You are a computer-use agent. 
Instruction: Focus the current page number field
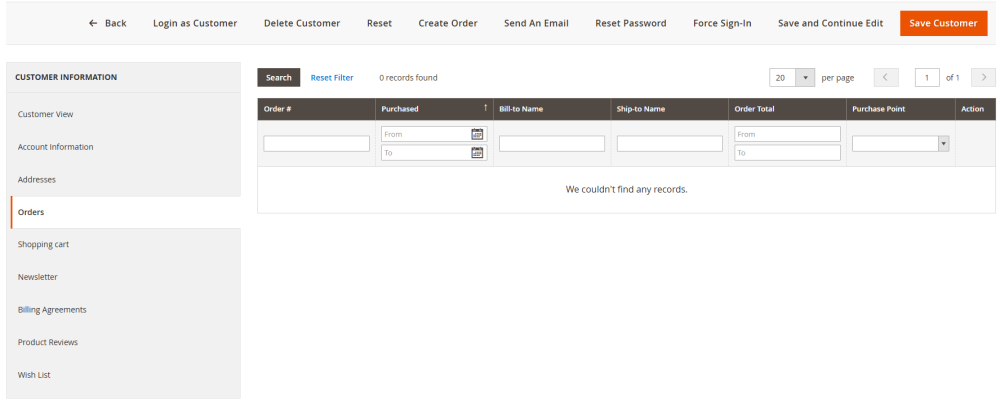pos(927,78)
